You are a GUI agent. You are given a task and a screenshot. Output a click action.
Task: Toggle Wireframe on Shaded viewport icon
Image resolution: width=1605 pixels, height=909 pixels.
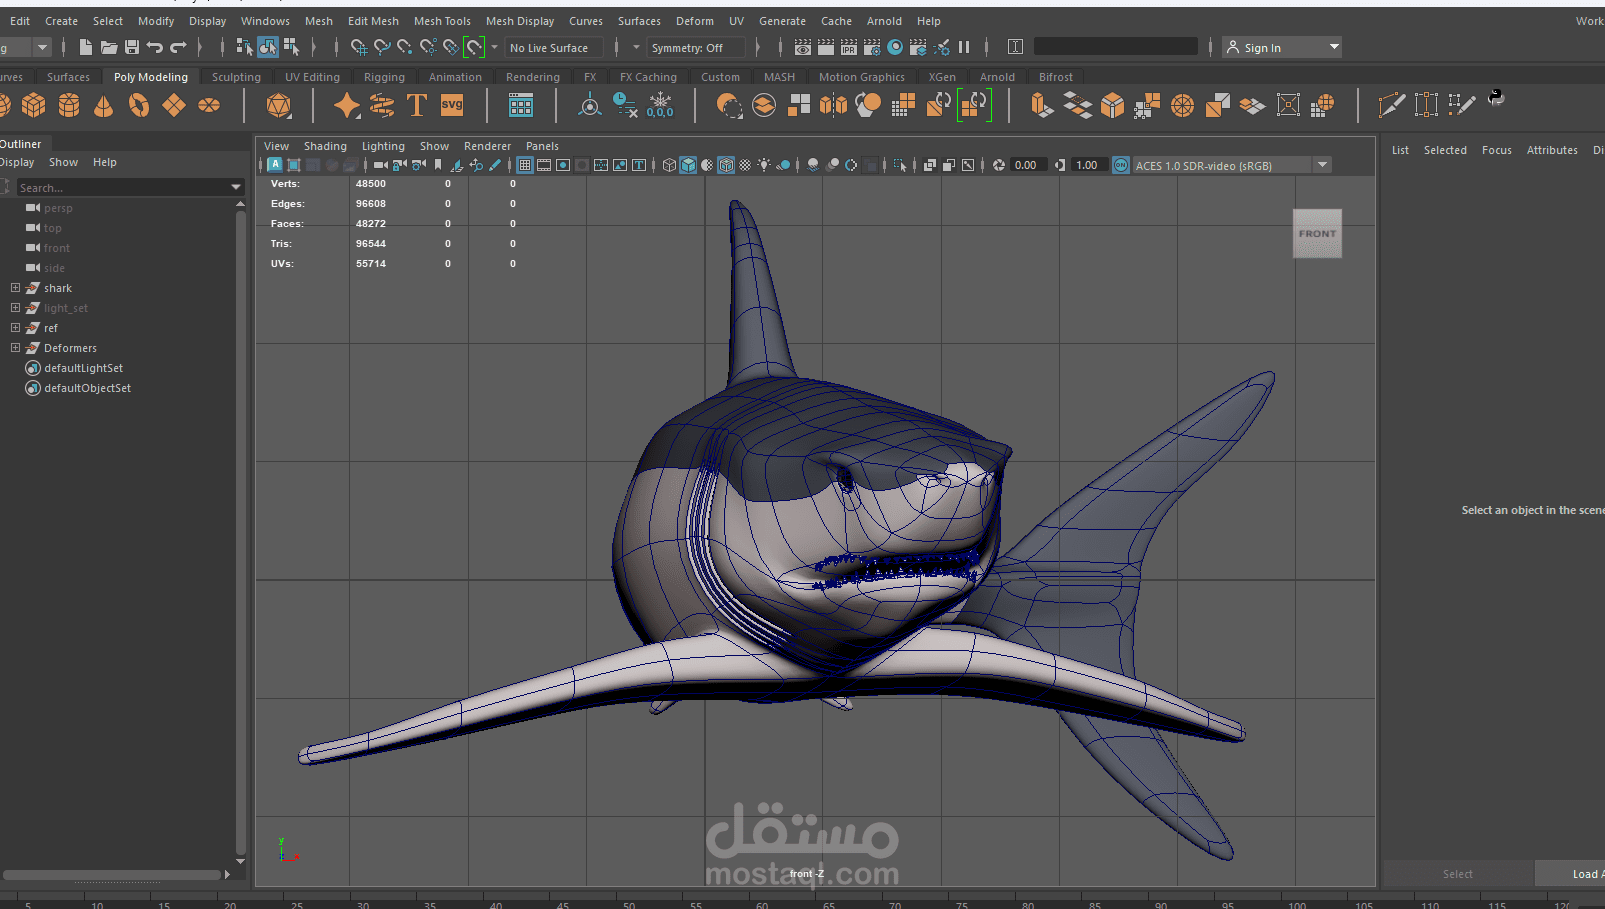pos(726,165)
